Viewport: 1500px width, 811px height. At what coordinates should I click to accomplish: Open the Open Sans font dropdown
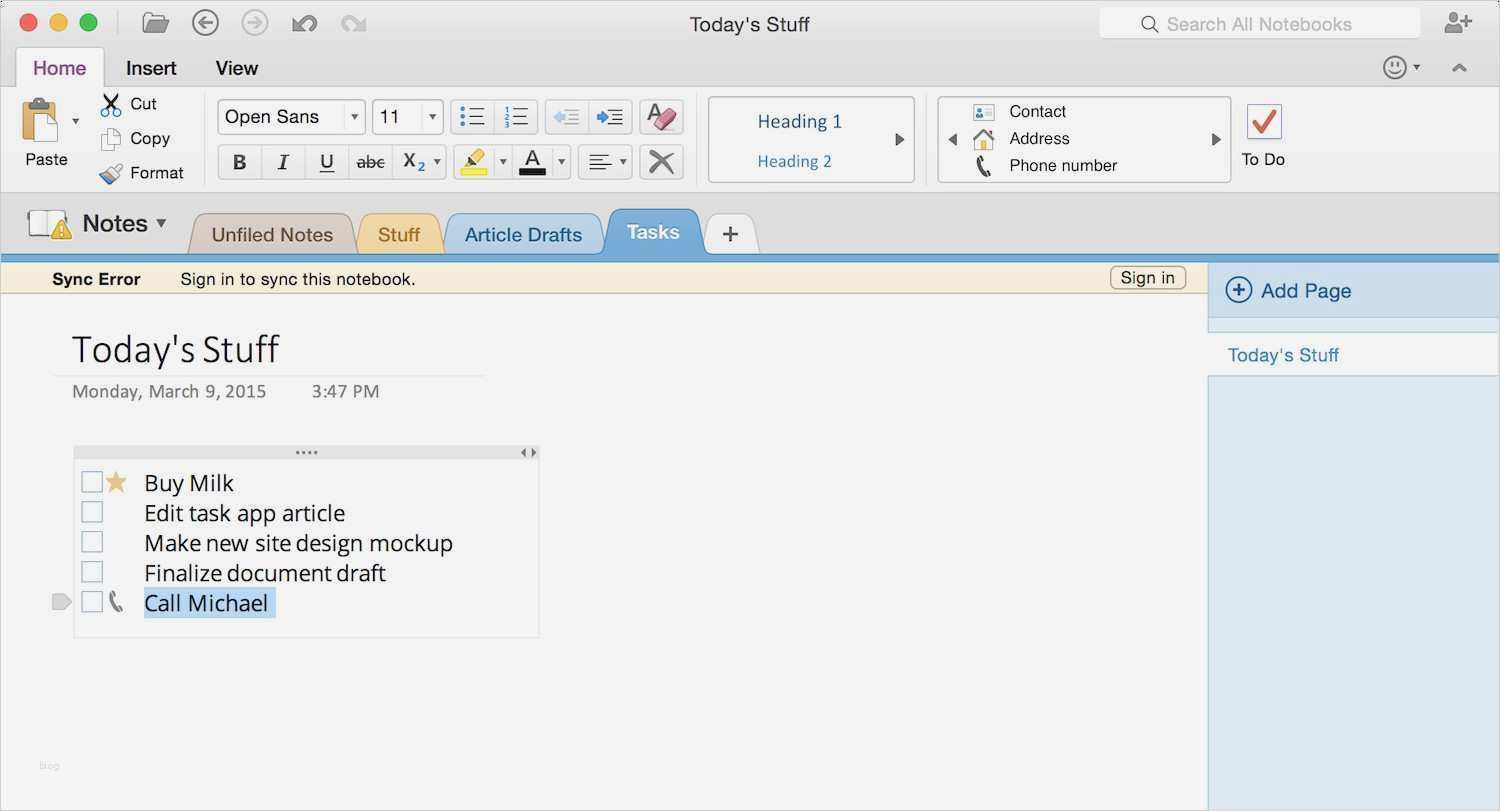pyautogui.click(x=355, y=116)
